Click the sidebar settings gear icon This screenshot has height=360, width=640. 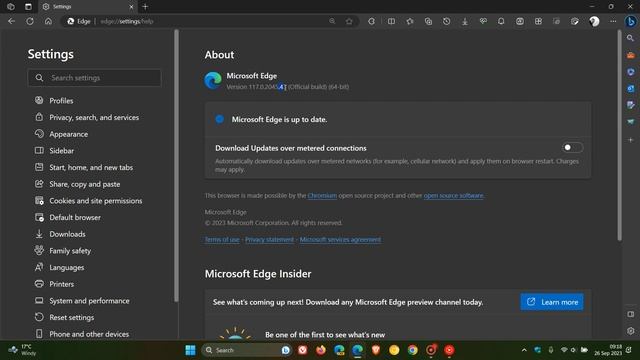[631, 331]
